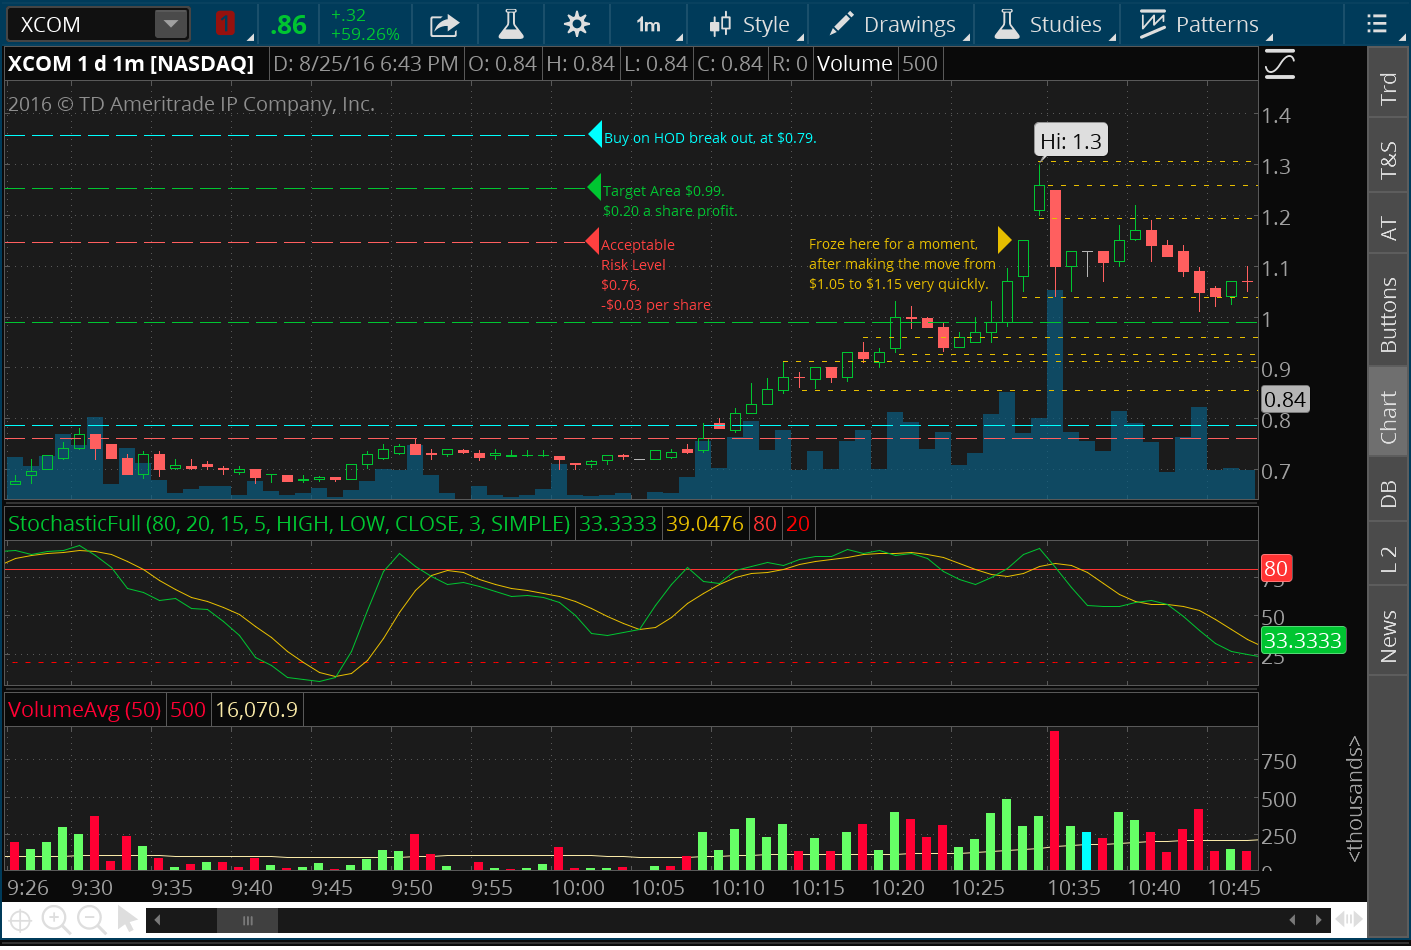Open chart settings gear icon
The image size is (1411, 950).
(x=577, y=25)
